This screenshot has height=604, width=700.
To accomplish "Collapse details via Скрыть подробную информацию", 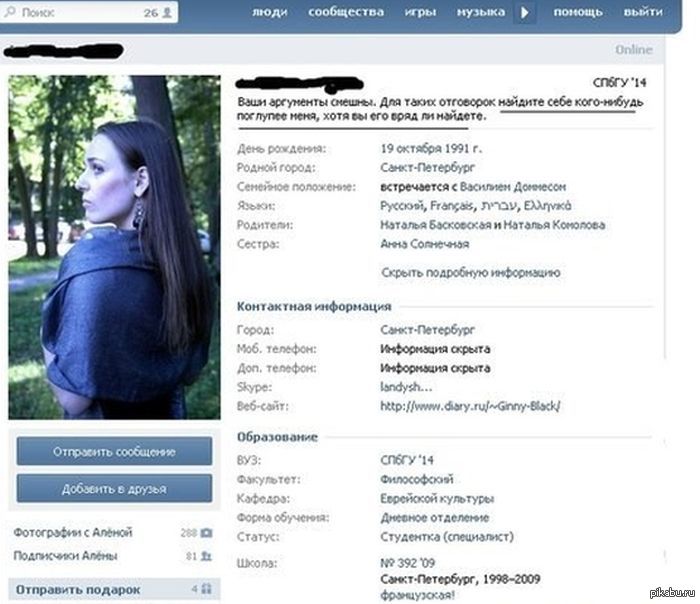I will coord(471,272).
